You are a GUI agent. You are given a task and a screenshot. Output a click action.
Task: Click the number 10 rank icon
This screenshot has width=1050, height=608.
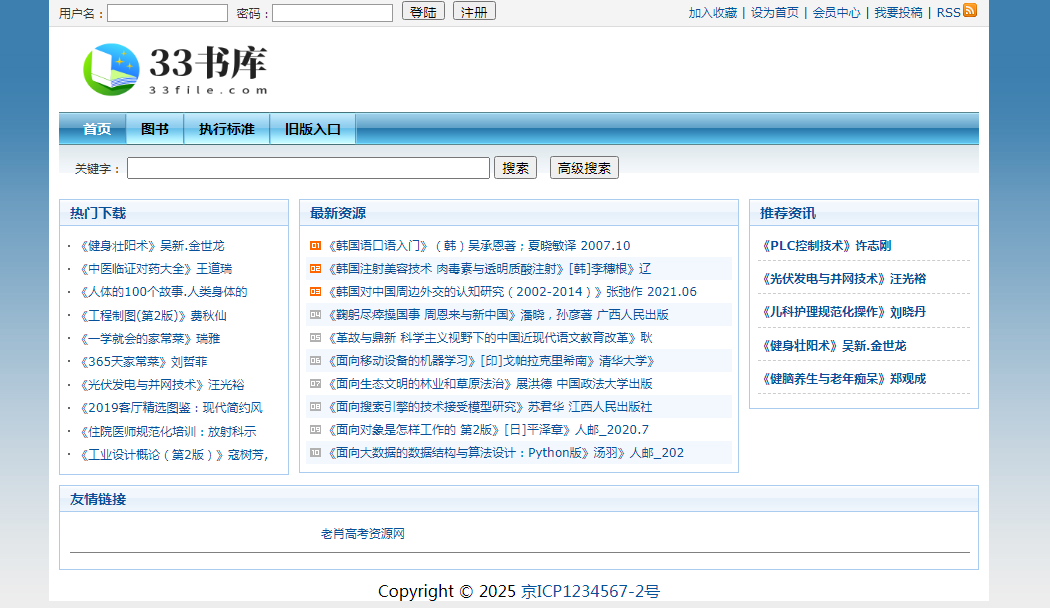pos(315,453)
